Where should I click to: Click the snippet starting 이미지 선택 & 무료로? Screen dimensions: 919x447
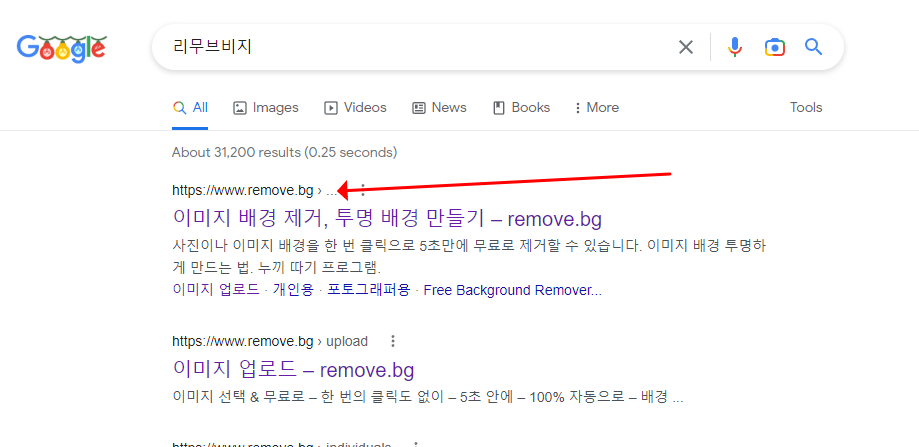(428, 397)
